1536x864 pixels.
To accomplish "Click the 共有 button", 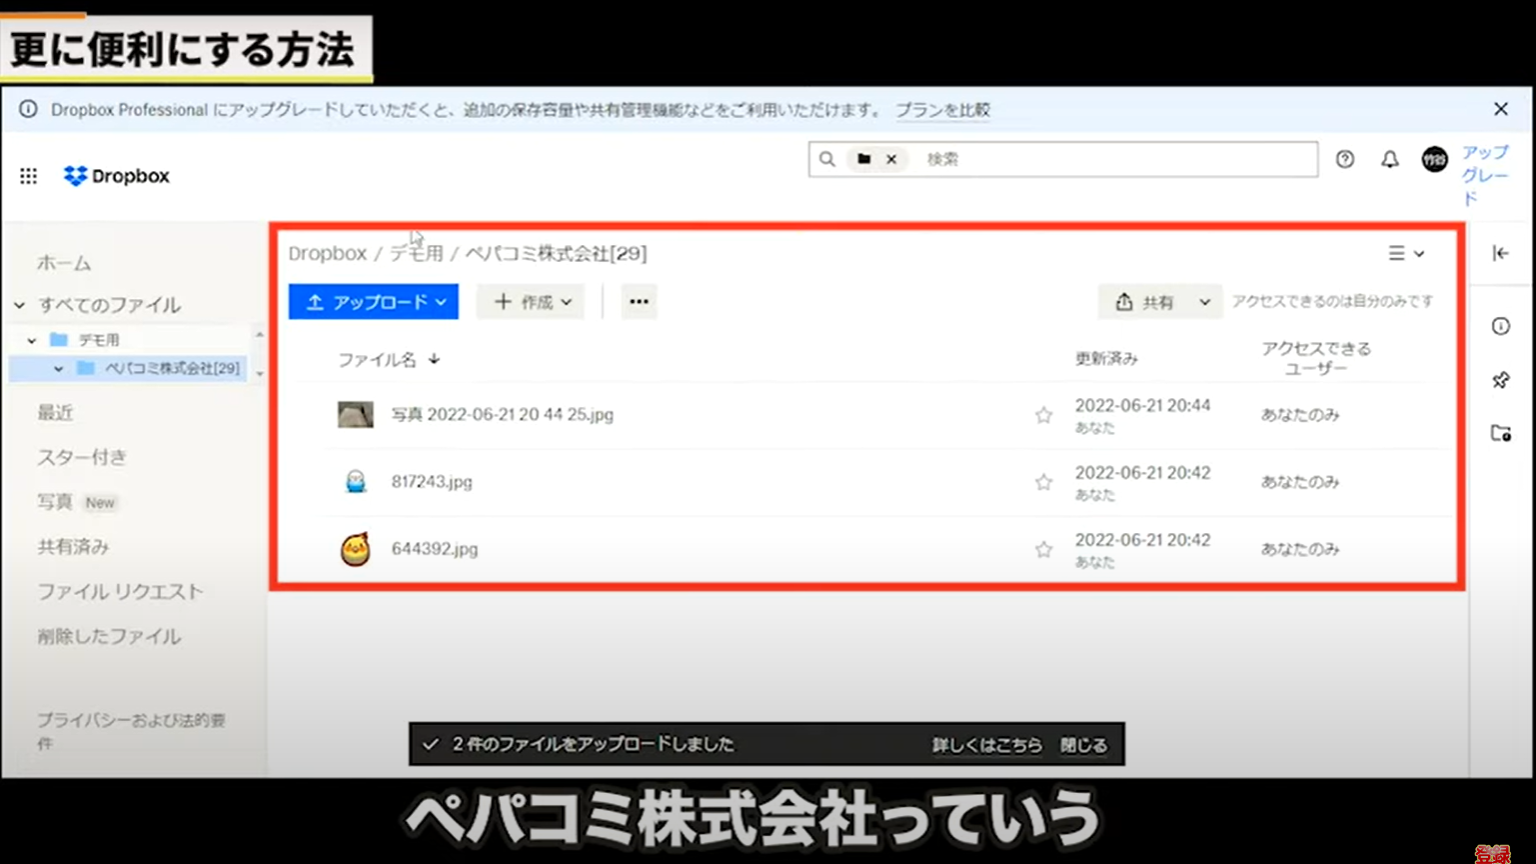I will click(x=1145, y=302).
